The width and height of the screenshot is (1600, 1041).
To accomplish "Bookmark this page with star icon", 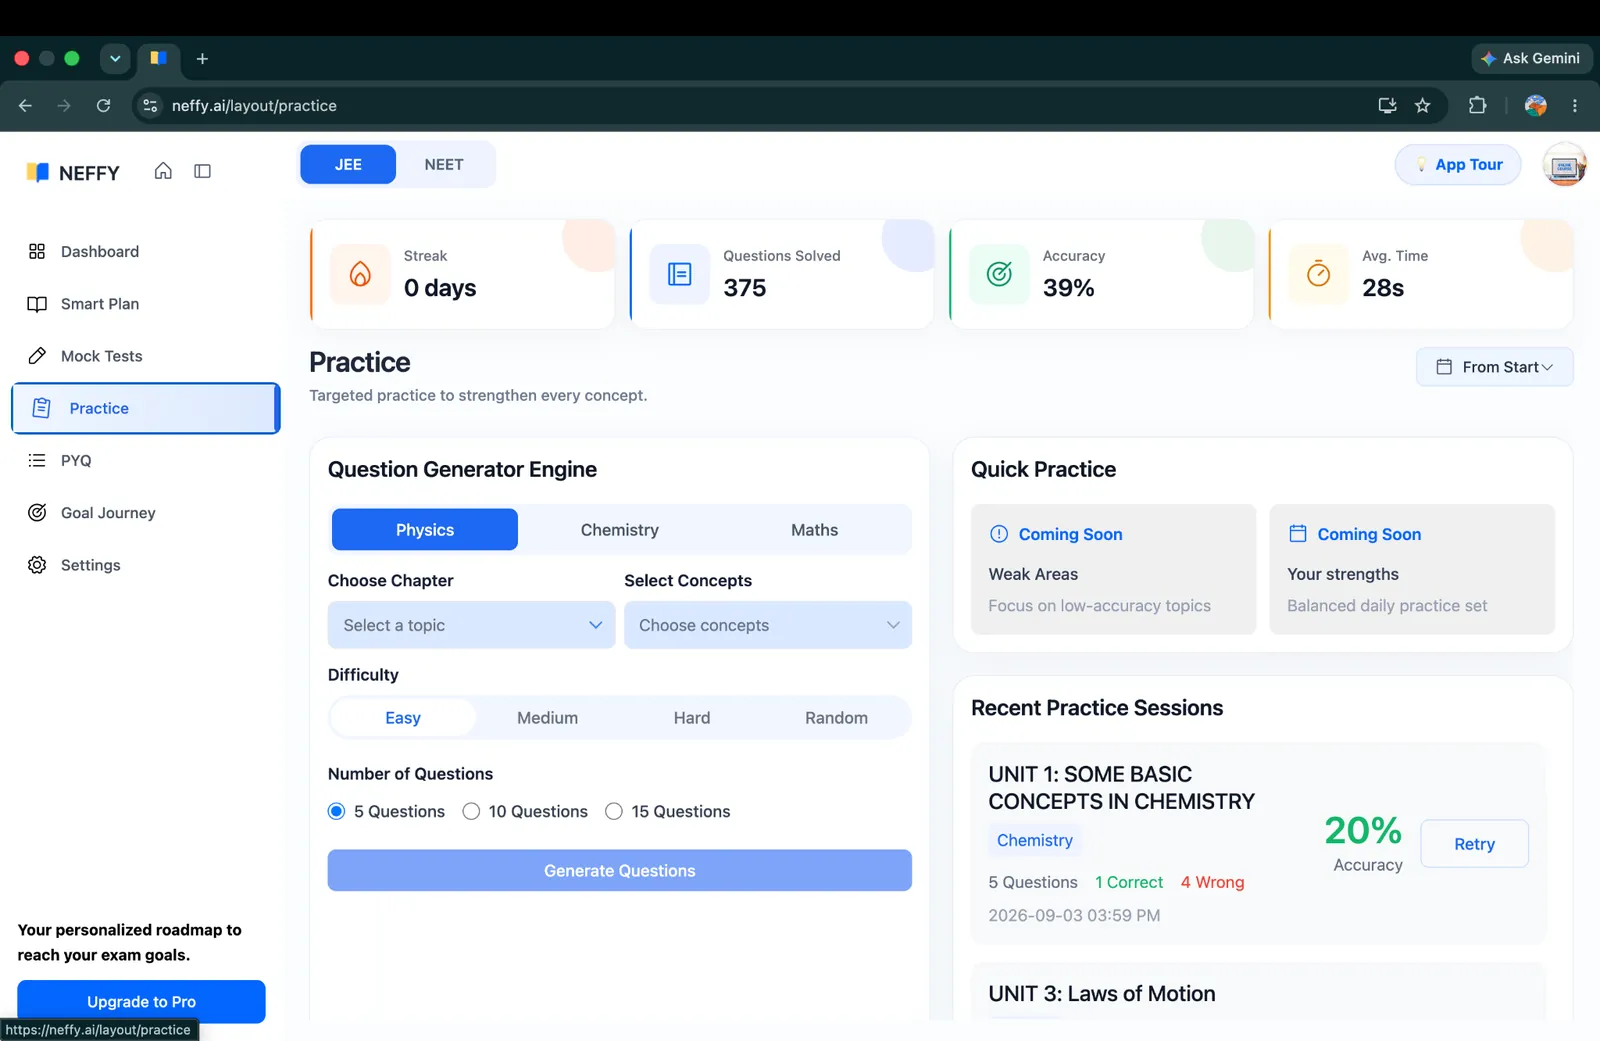I will (1422, 105).
